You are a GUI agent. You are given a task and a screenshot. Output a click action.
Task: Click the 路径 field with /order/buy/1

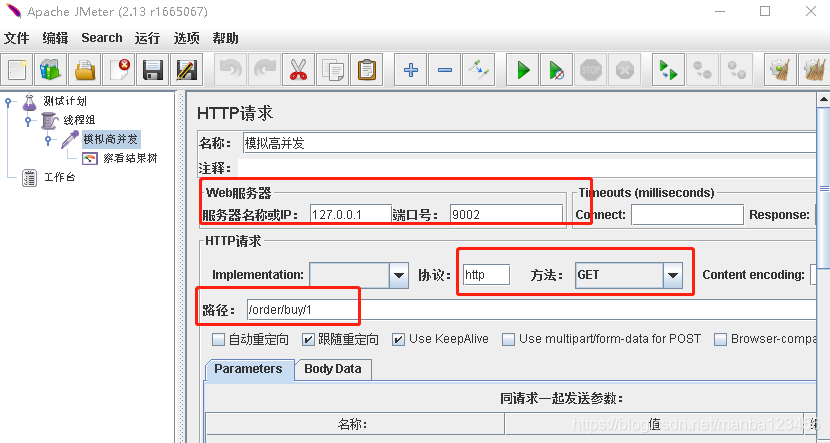(x=531, y=310)
